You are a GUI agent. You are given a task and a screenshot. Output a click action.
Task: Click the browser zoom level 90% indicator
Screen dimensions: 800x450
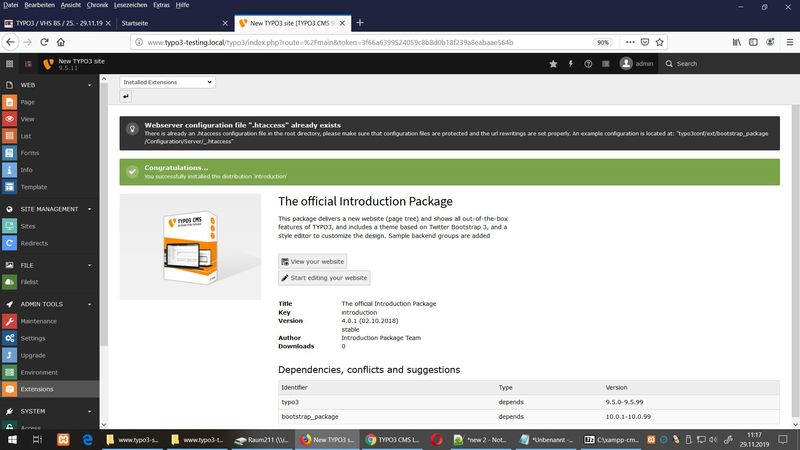pos(603,42)
